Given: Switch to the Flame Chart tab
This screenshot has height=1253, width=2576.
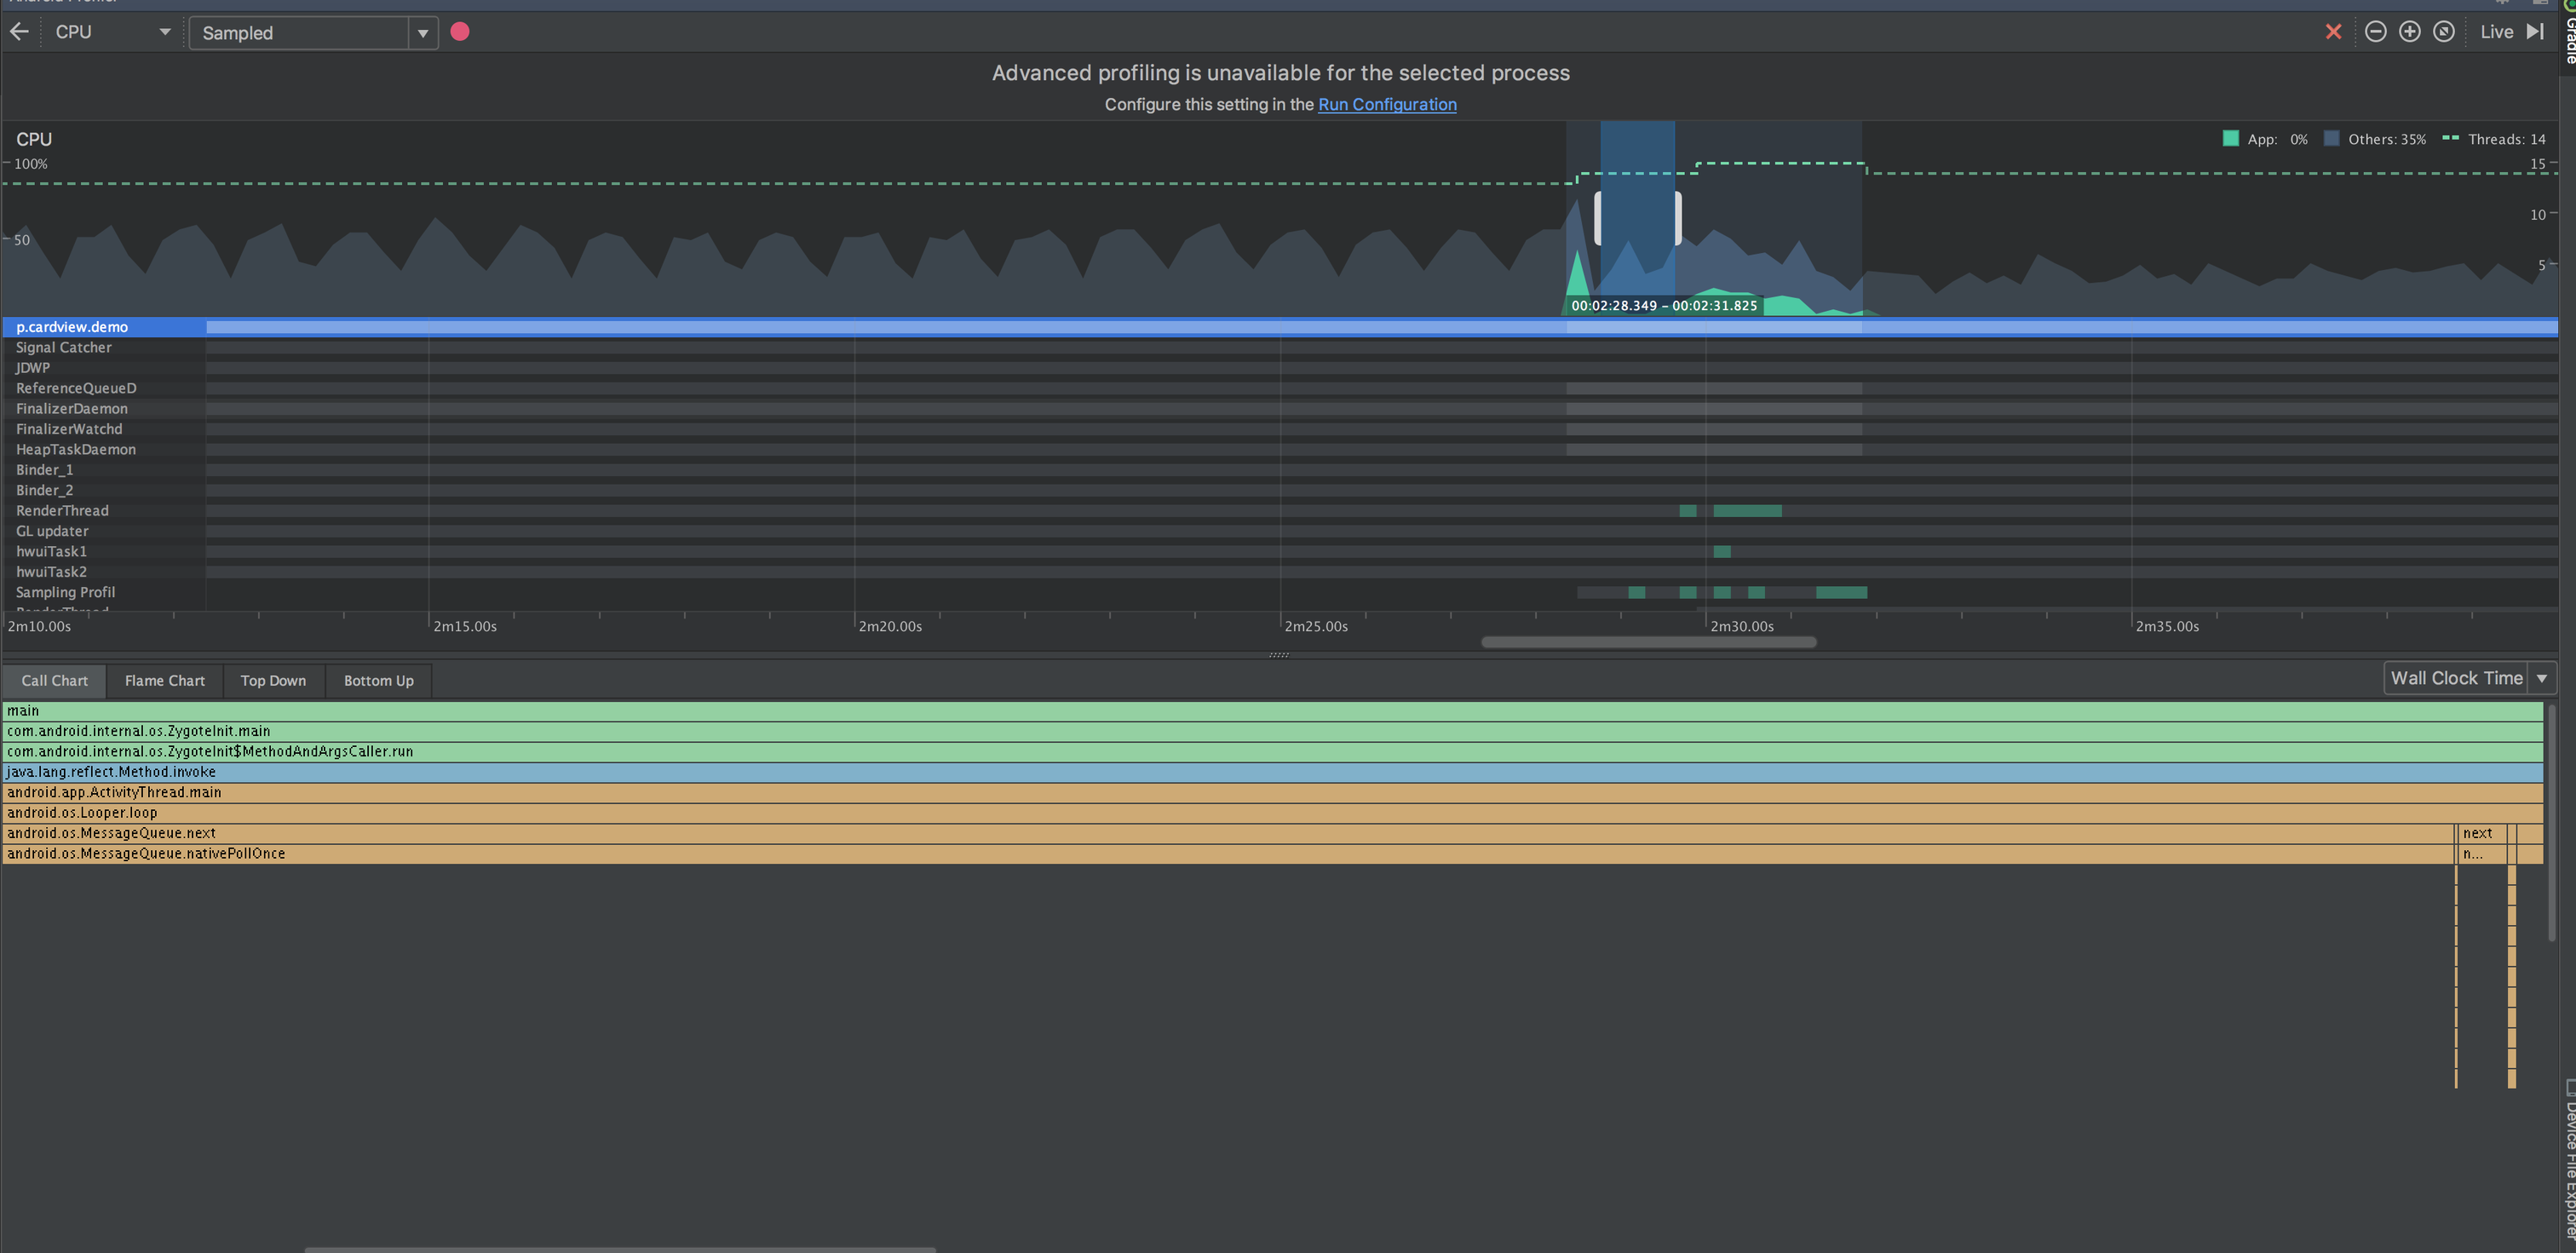Looking at the screenshot, I should point(164,681).
